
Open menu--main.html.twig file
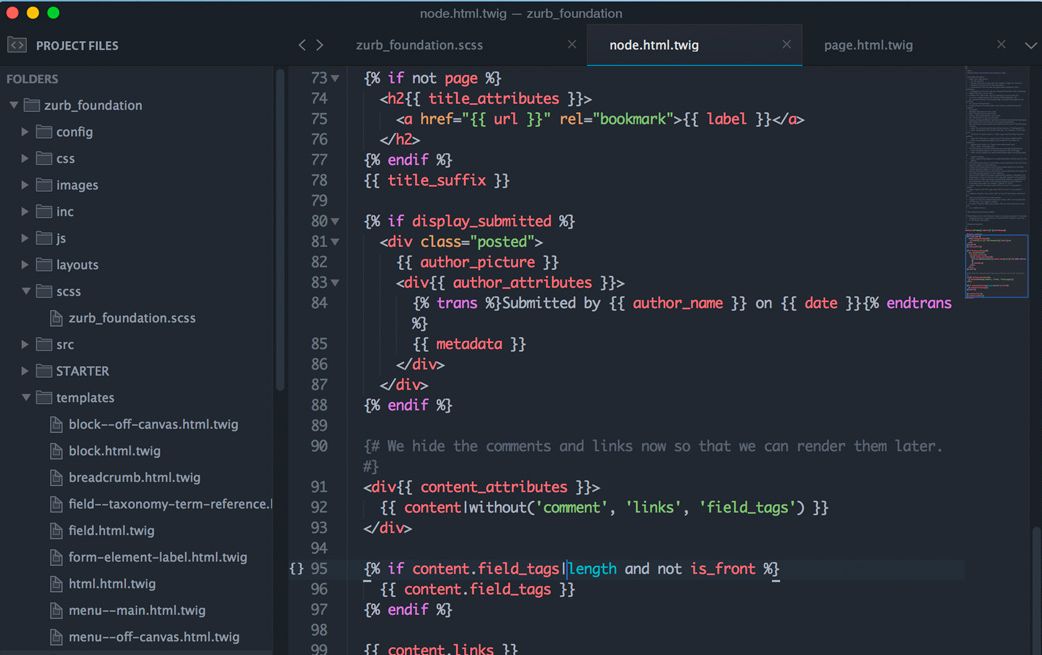coord(137,610)
